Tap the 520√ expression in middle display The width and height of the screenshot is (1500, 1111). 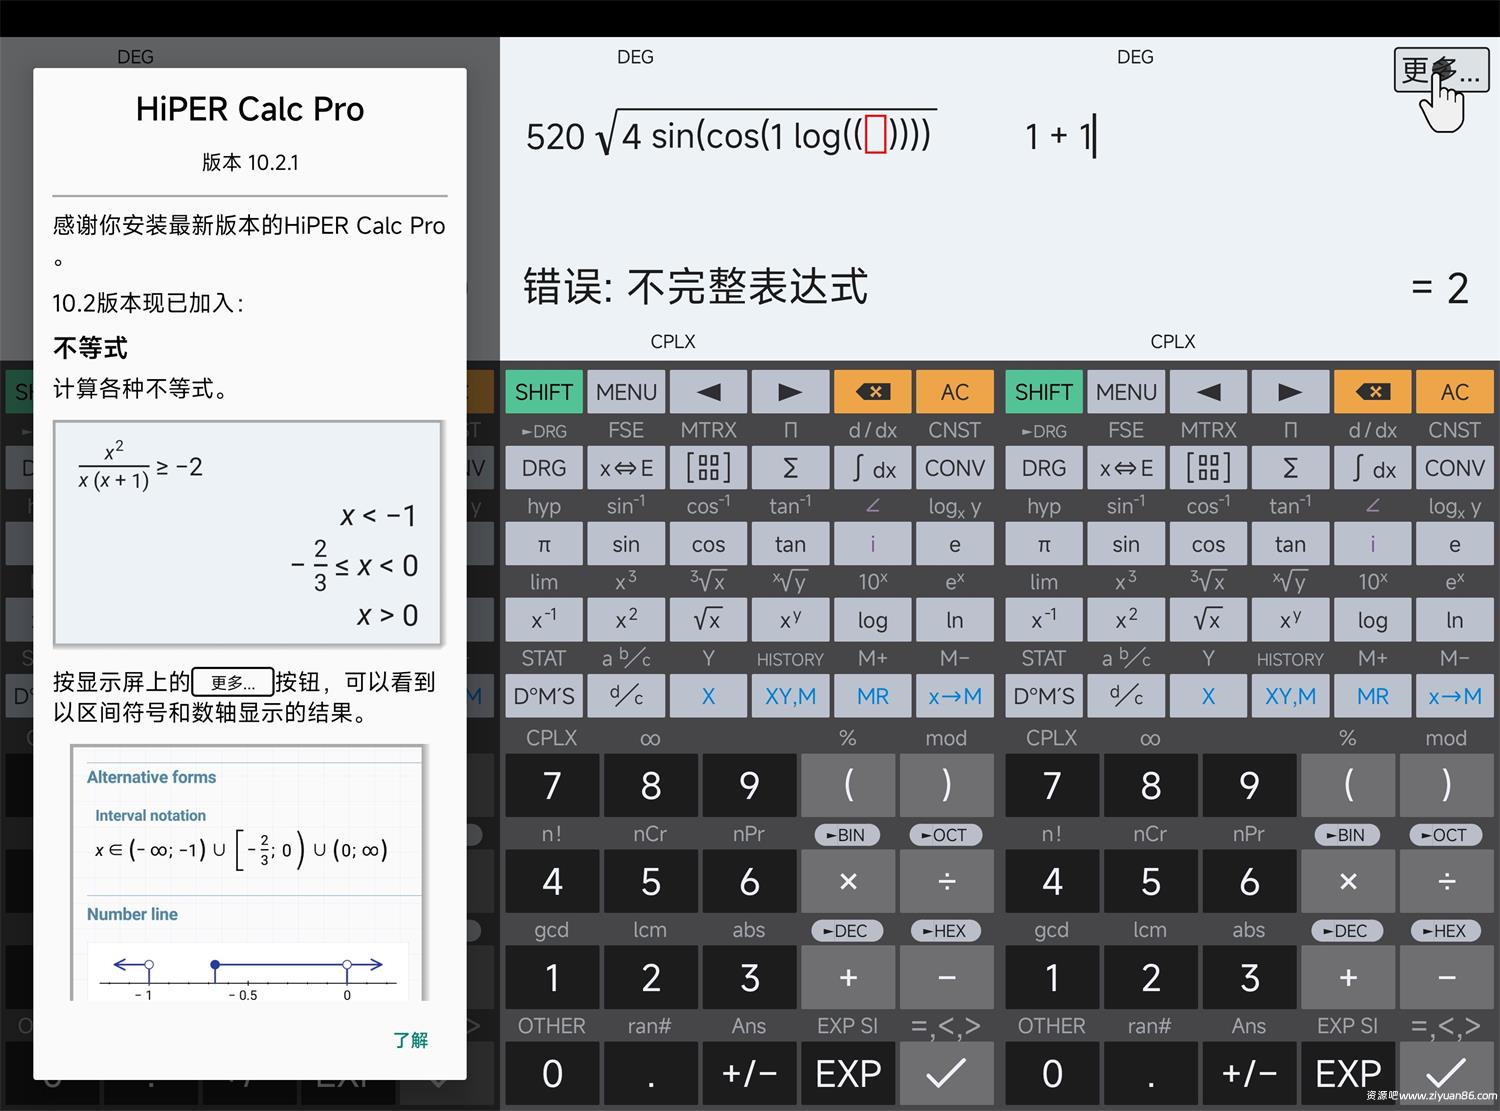point(730,134)
